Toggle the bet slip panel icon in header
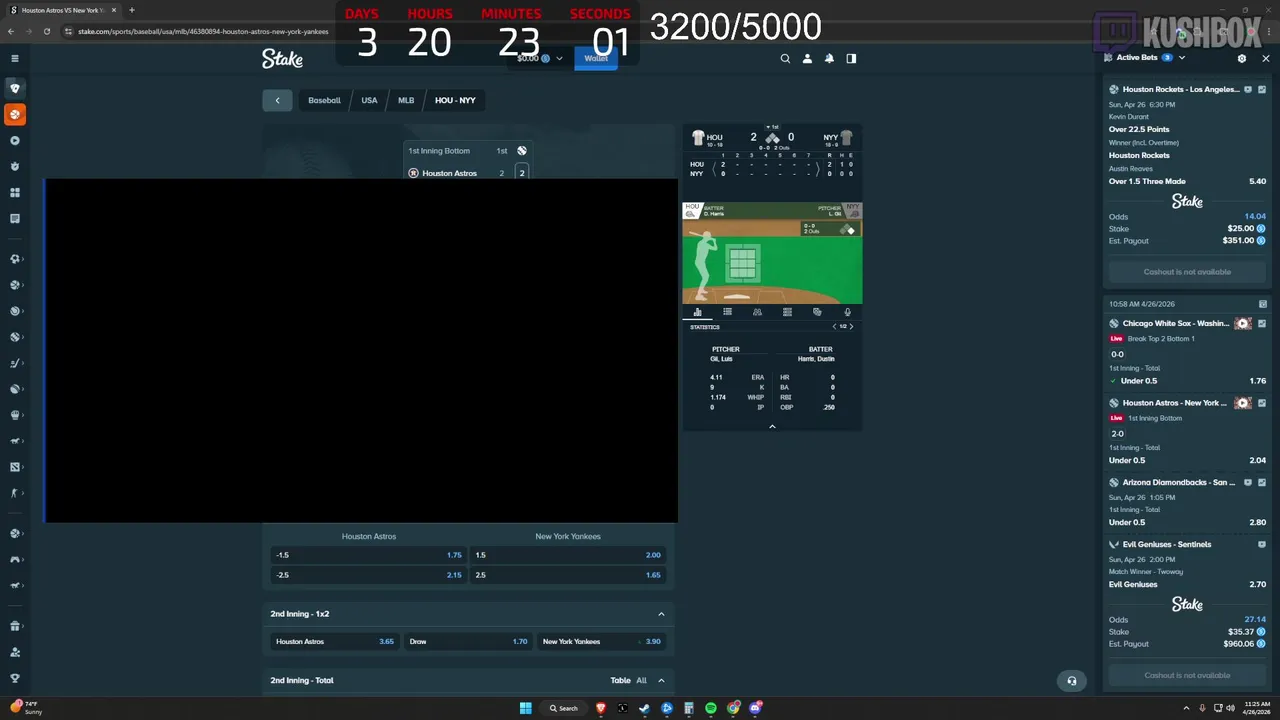The image size is (1280, 720). coord(851,58)
